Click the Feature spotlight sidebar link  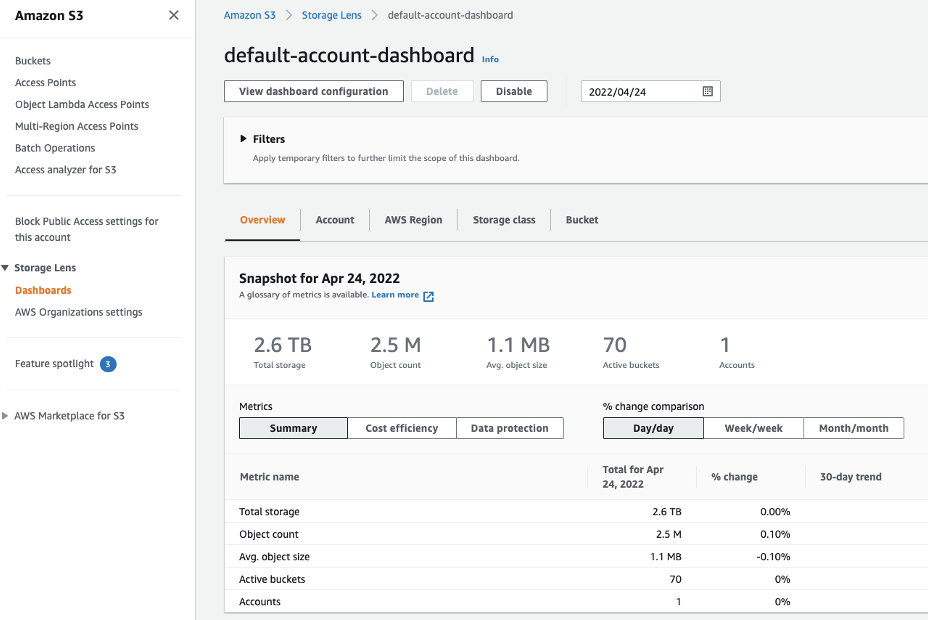click(54, 364)
